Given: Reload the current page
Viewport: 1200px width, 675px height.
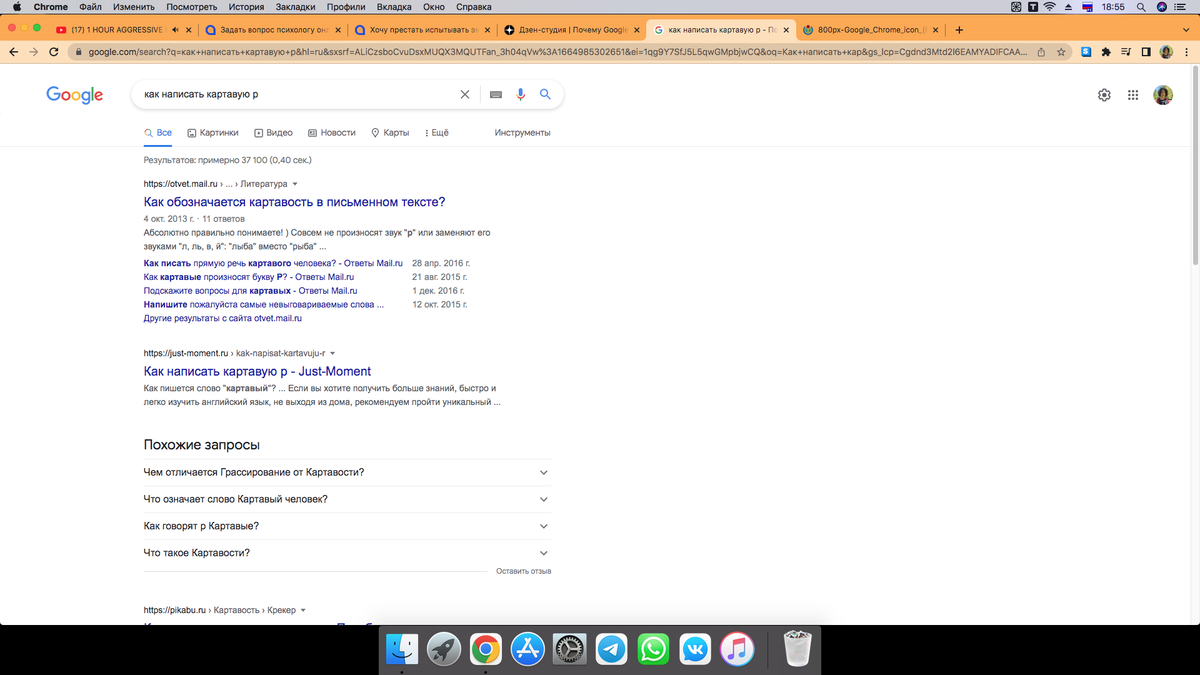Looking at the screenshot, I should [x=54, y=51].
